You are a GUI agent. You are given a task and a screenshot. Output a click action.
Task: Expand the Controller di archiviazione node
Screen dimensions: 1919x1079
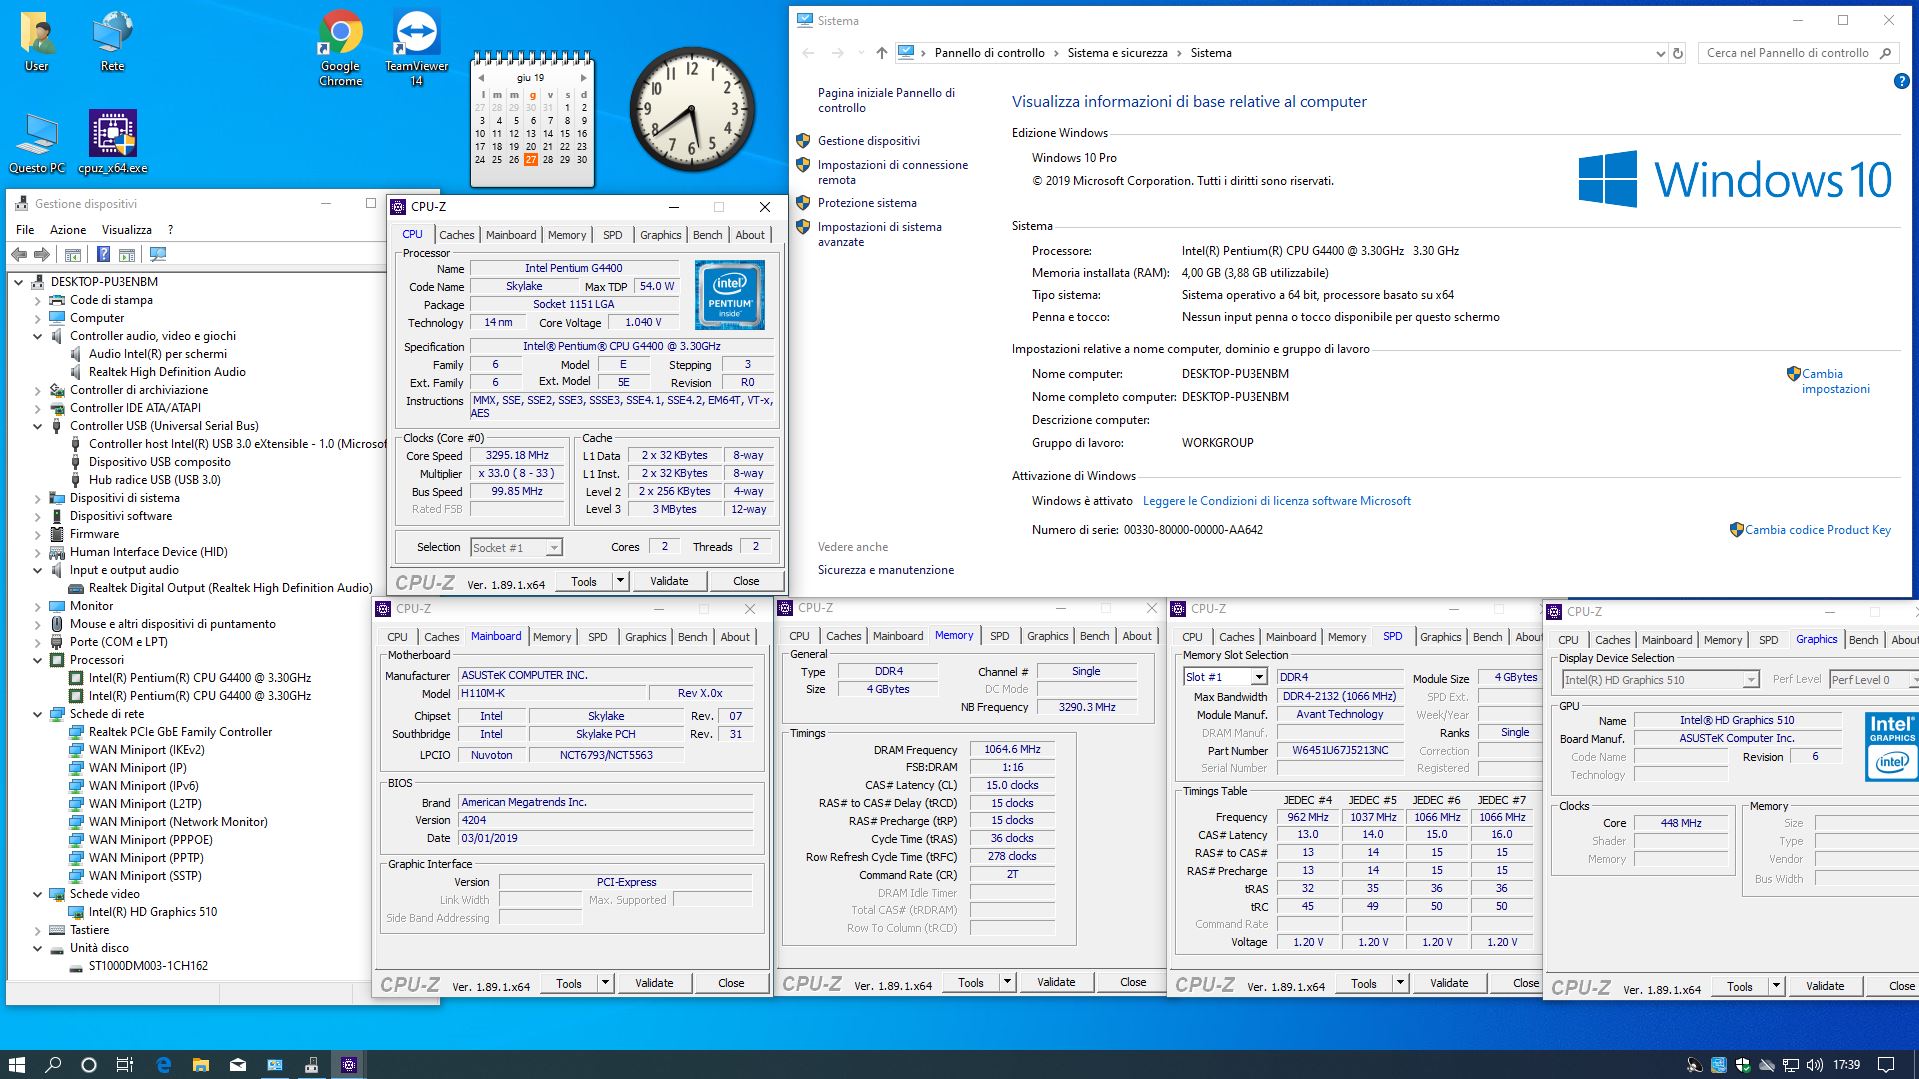coord(38,390)
